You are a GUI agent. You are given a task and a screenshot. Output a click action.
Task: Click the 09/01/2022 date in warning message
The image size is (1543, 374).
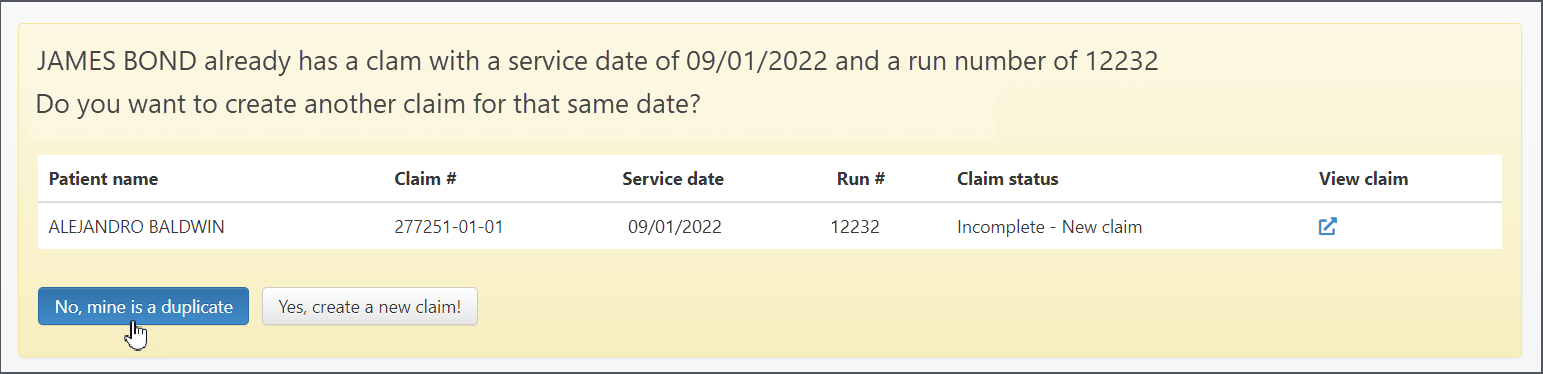pyautogui.click(x=757, y=62)
